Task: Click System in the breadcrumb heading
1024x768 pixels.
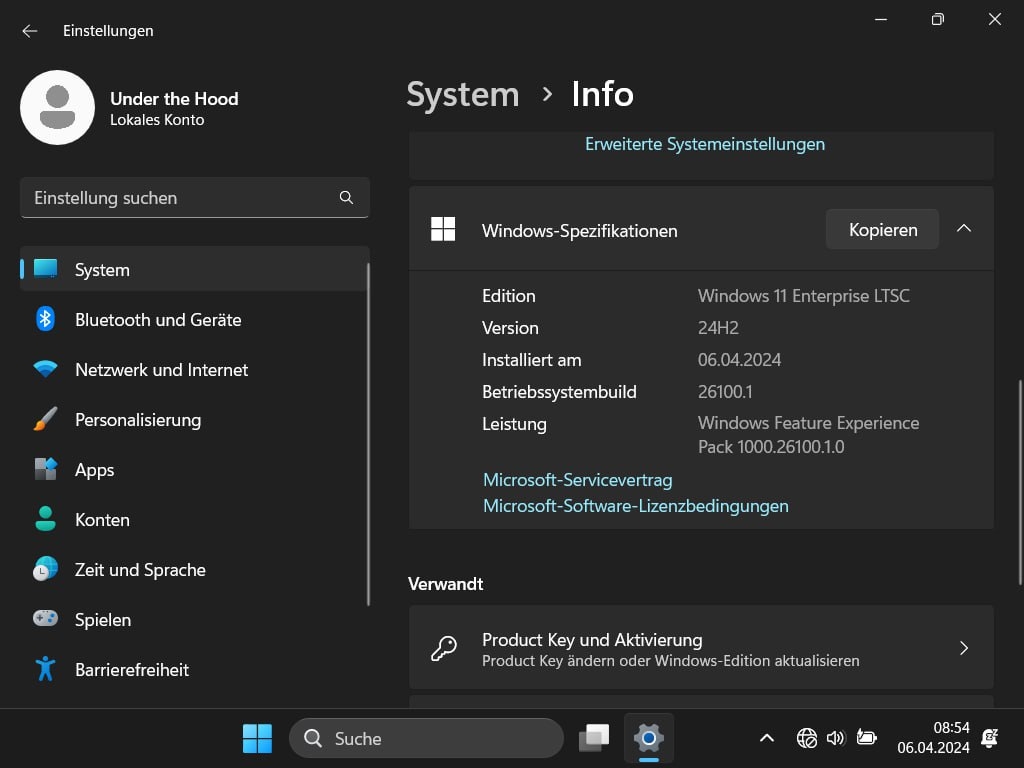Action: pos(462,95)
